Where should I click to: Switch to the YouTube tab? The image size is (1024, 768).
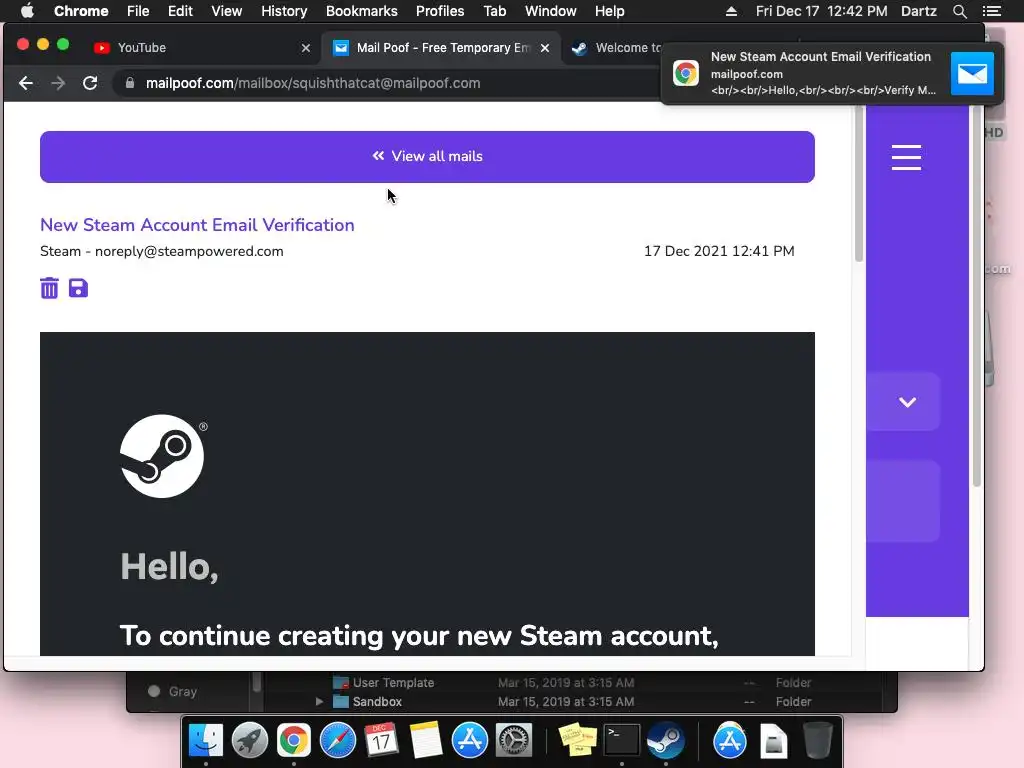[x=202, y=48]
